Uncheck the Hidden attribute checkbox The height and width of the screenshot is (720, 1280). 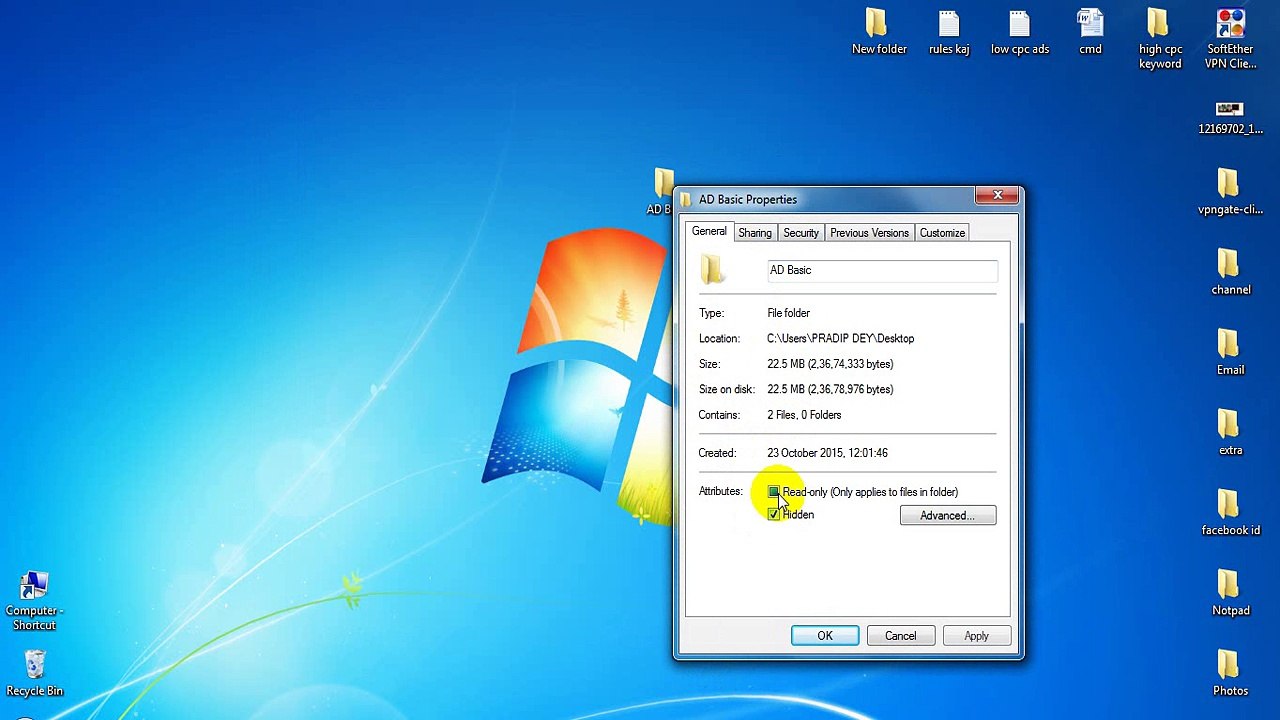tap(774, 514)
